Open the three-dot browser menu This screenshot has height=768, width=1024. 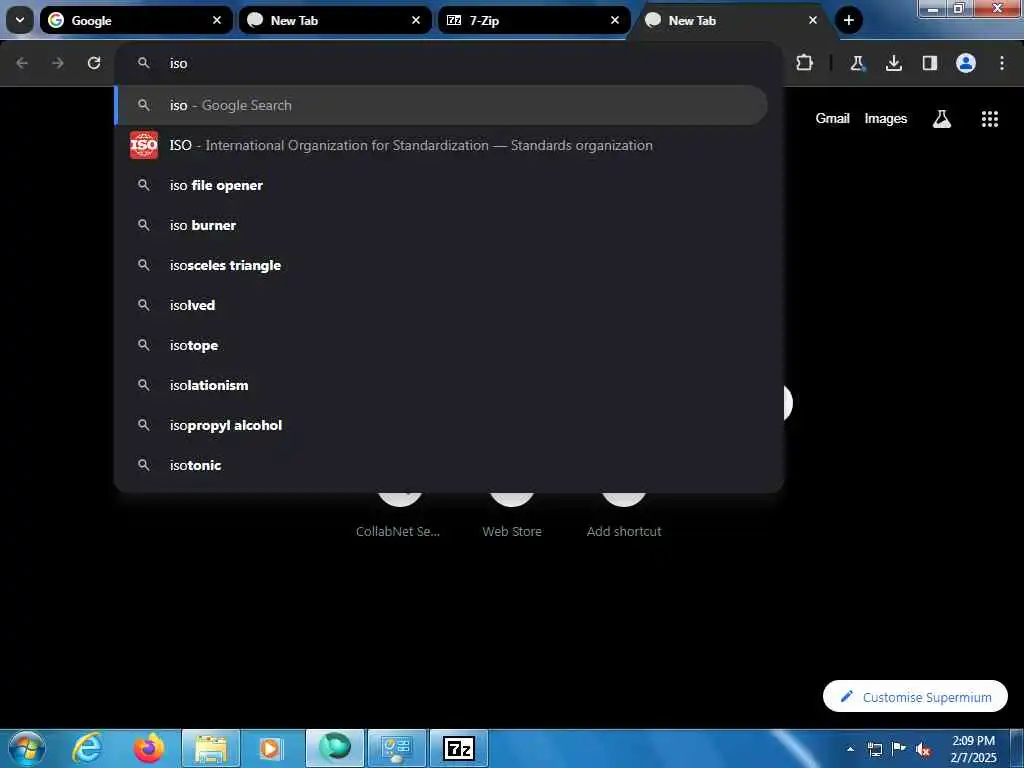1002,63
